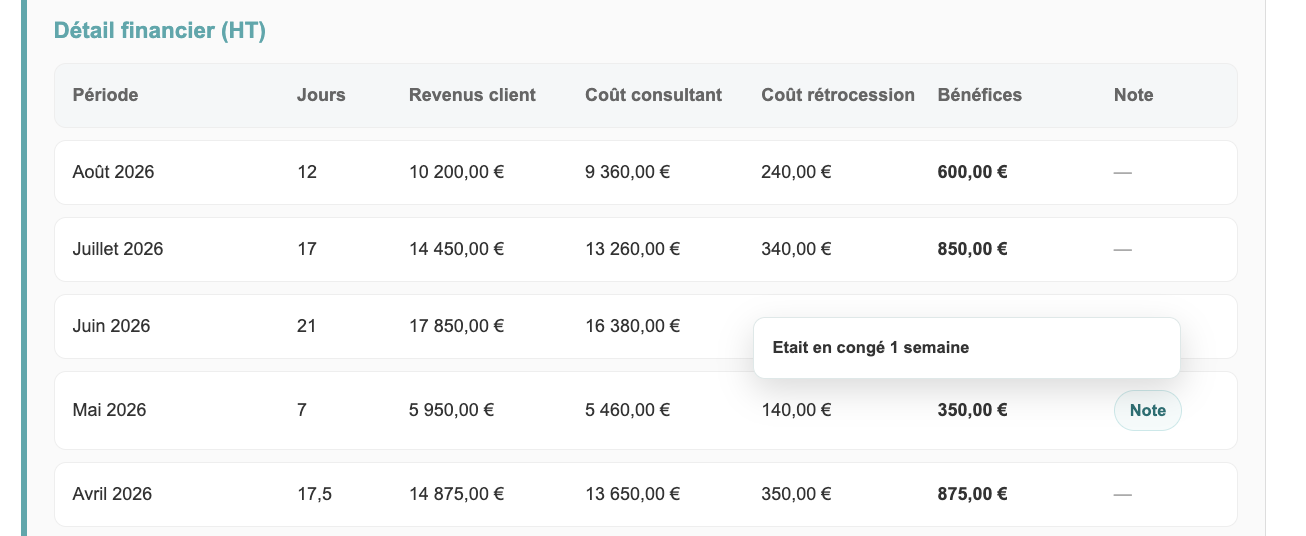The height and width of the screenshot is (536, 1306).
Task: Click the 17 days value for Juillet 2026
Action: [307, 249]
